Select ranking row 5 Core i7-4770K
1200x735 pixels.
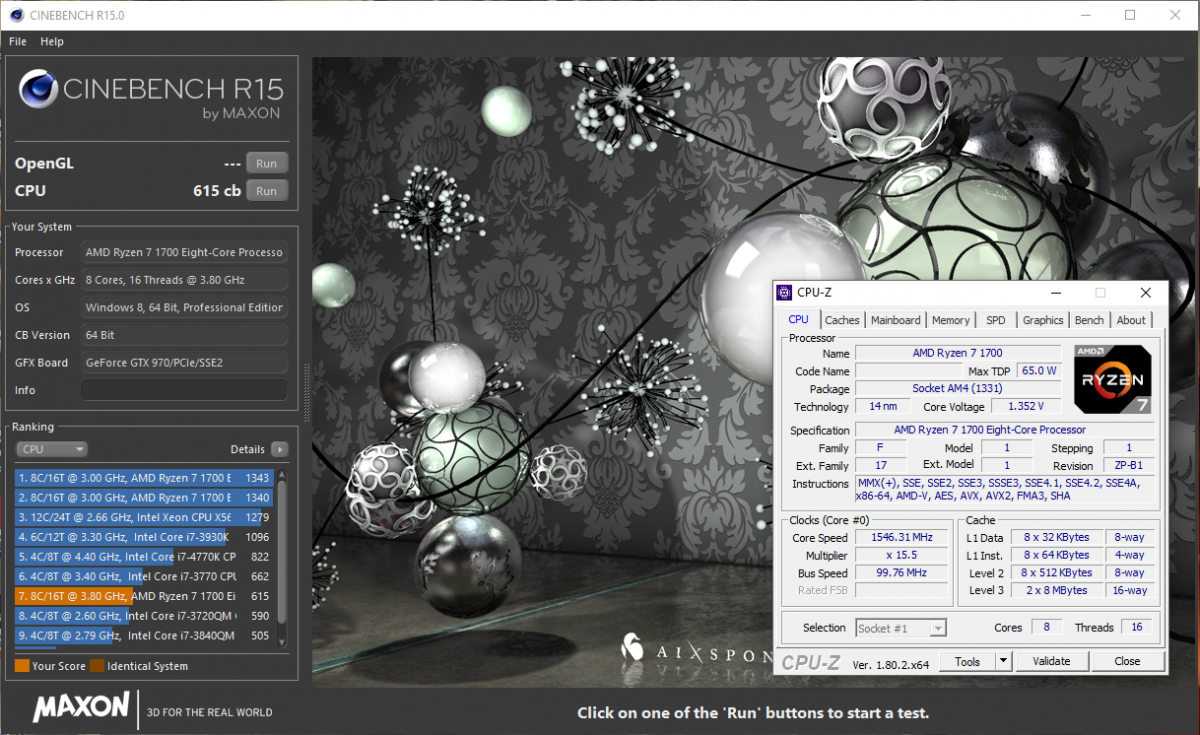144,556
